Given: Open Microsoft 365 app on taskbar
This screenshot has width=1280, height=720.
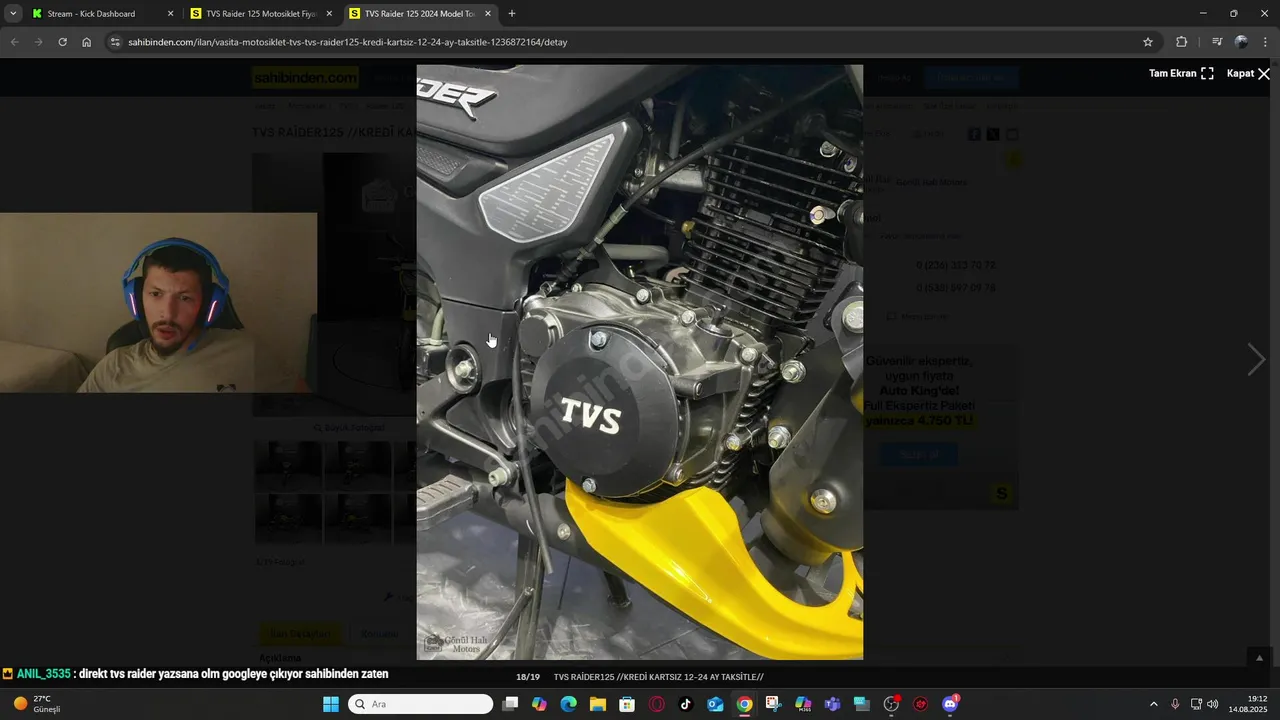Looking at the screenshot, I should (803, 704).
